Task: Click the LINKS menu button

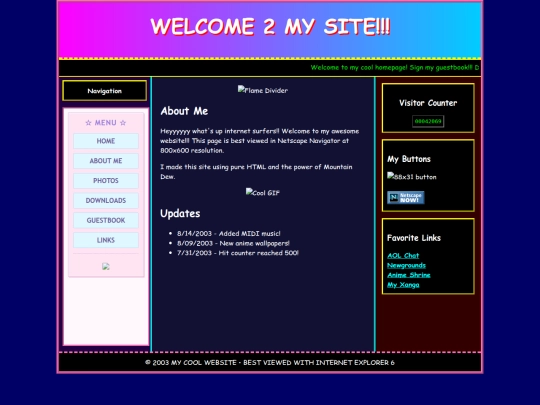Action: (x=106, y=240)
